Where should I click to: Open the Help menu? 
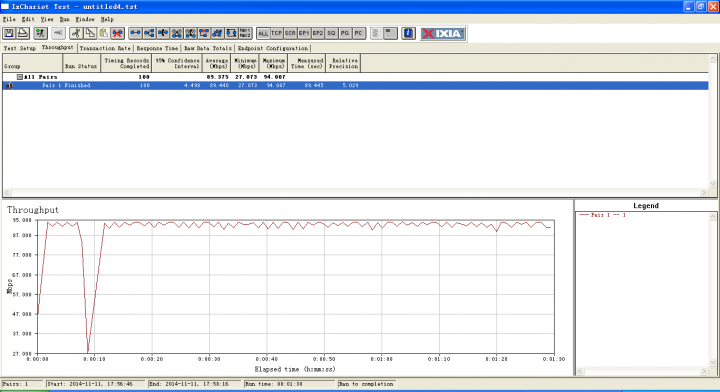click(107, 19)
